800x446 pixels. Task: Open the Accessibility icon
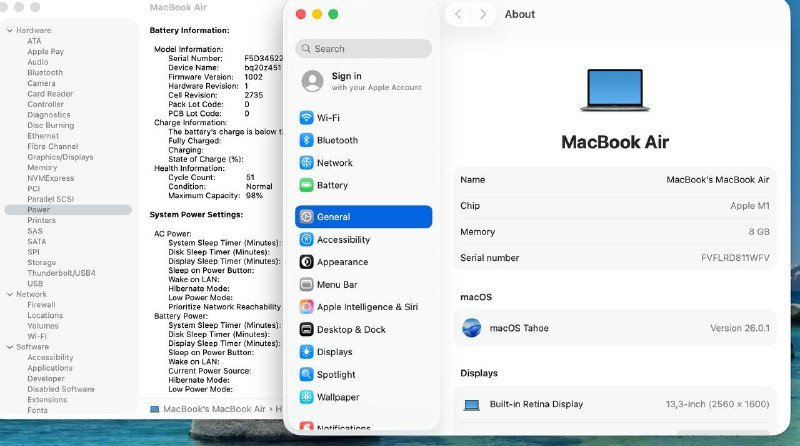(x=306, y=239)
